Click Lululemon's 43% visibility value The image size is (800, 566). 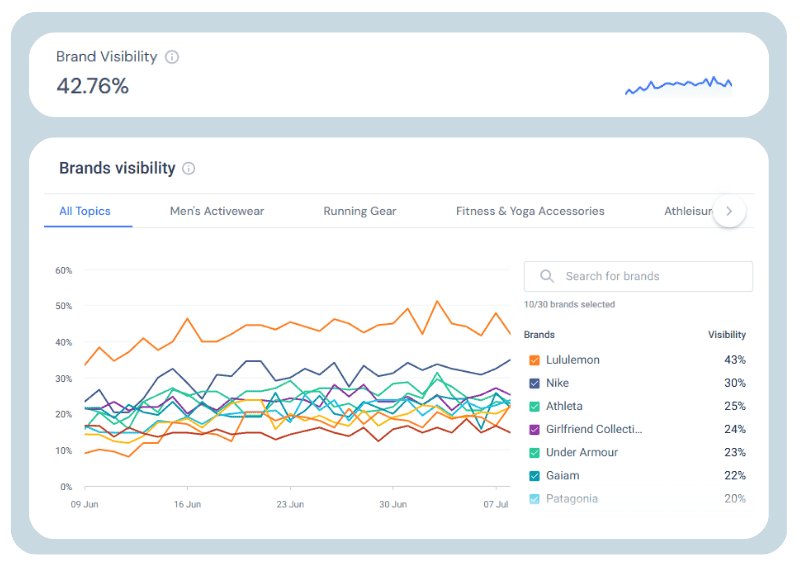(x=735, y=360)
